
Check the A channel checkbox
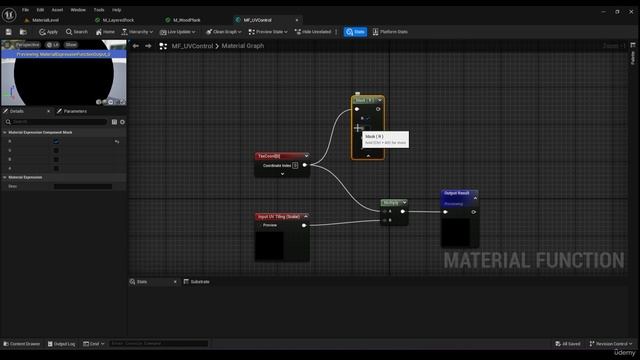click(x=56, y=169)
